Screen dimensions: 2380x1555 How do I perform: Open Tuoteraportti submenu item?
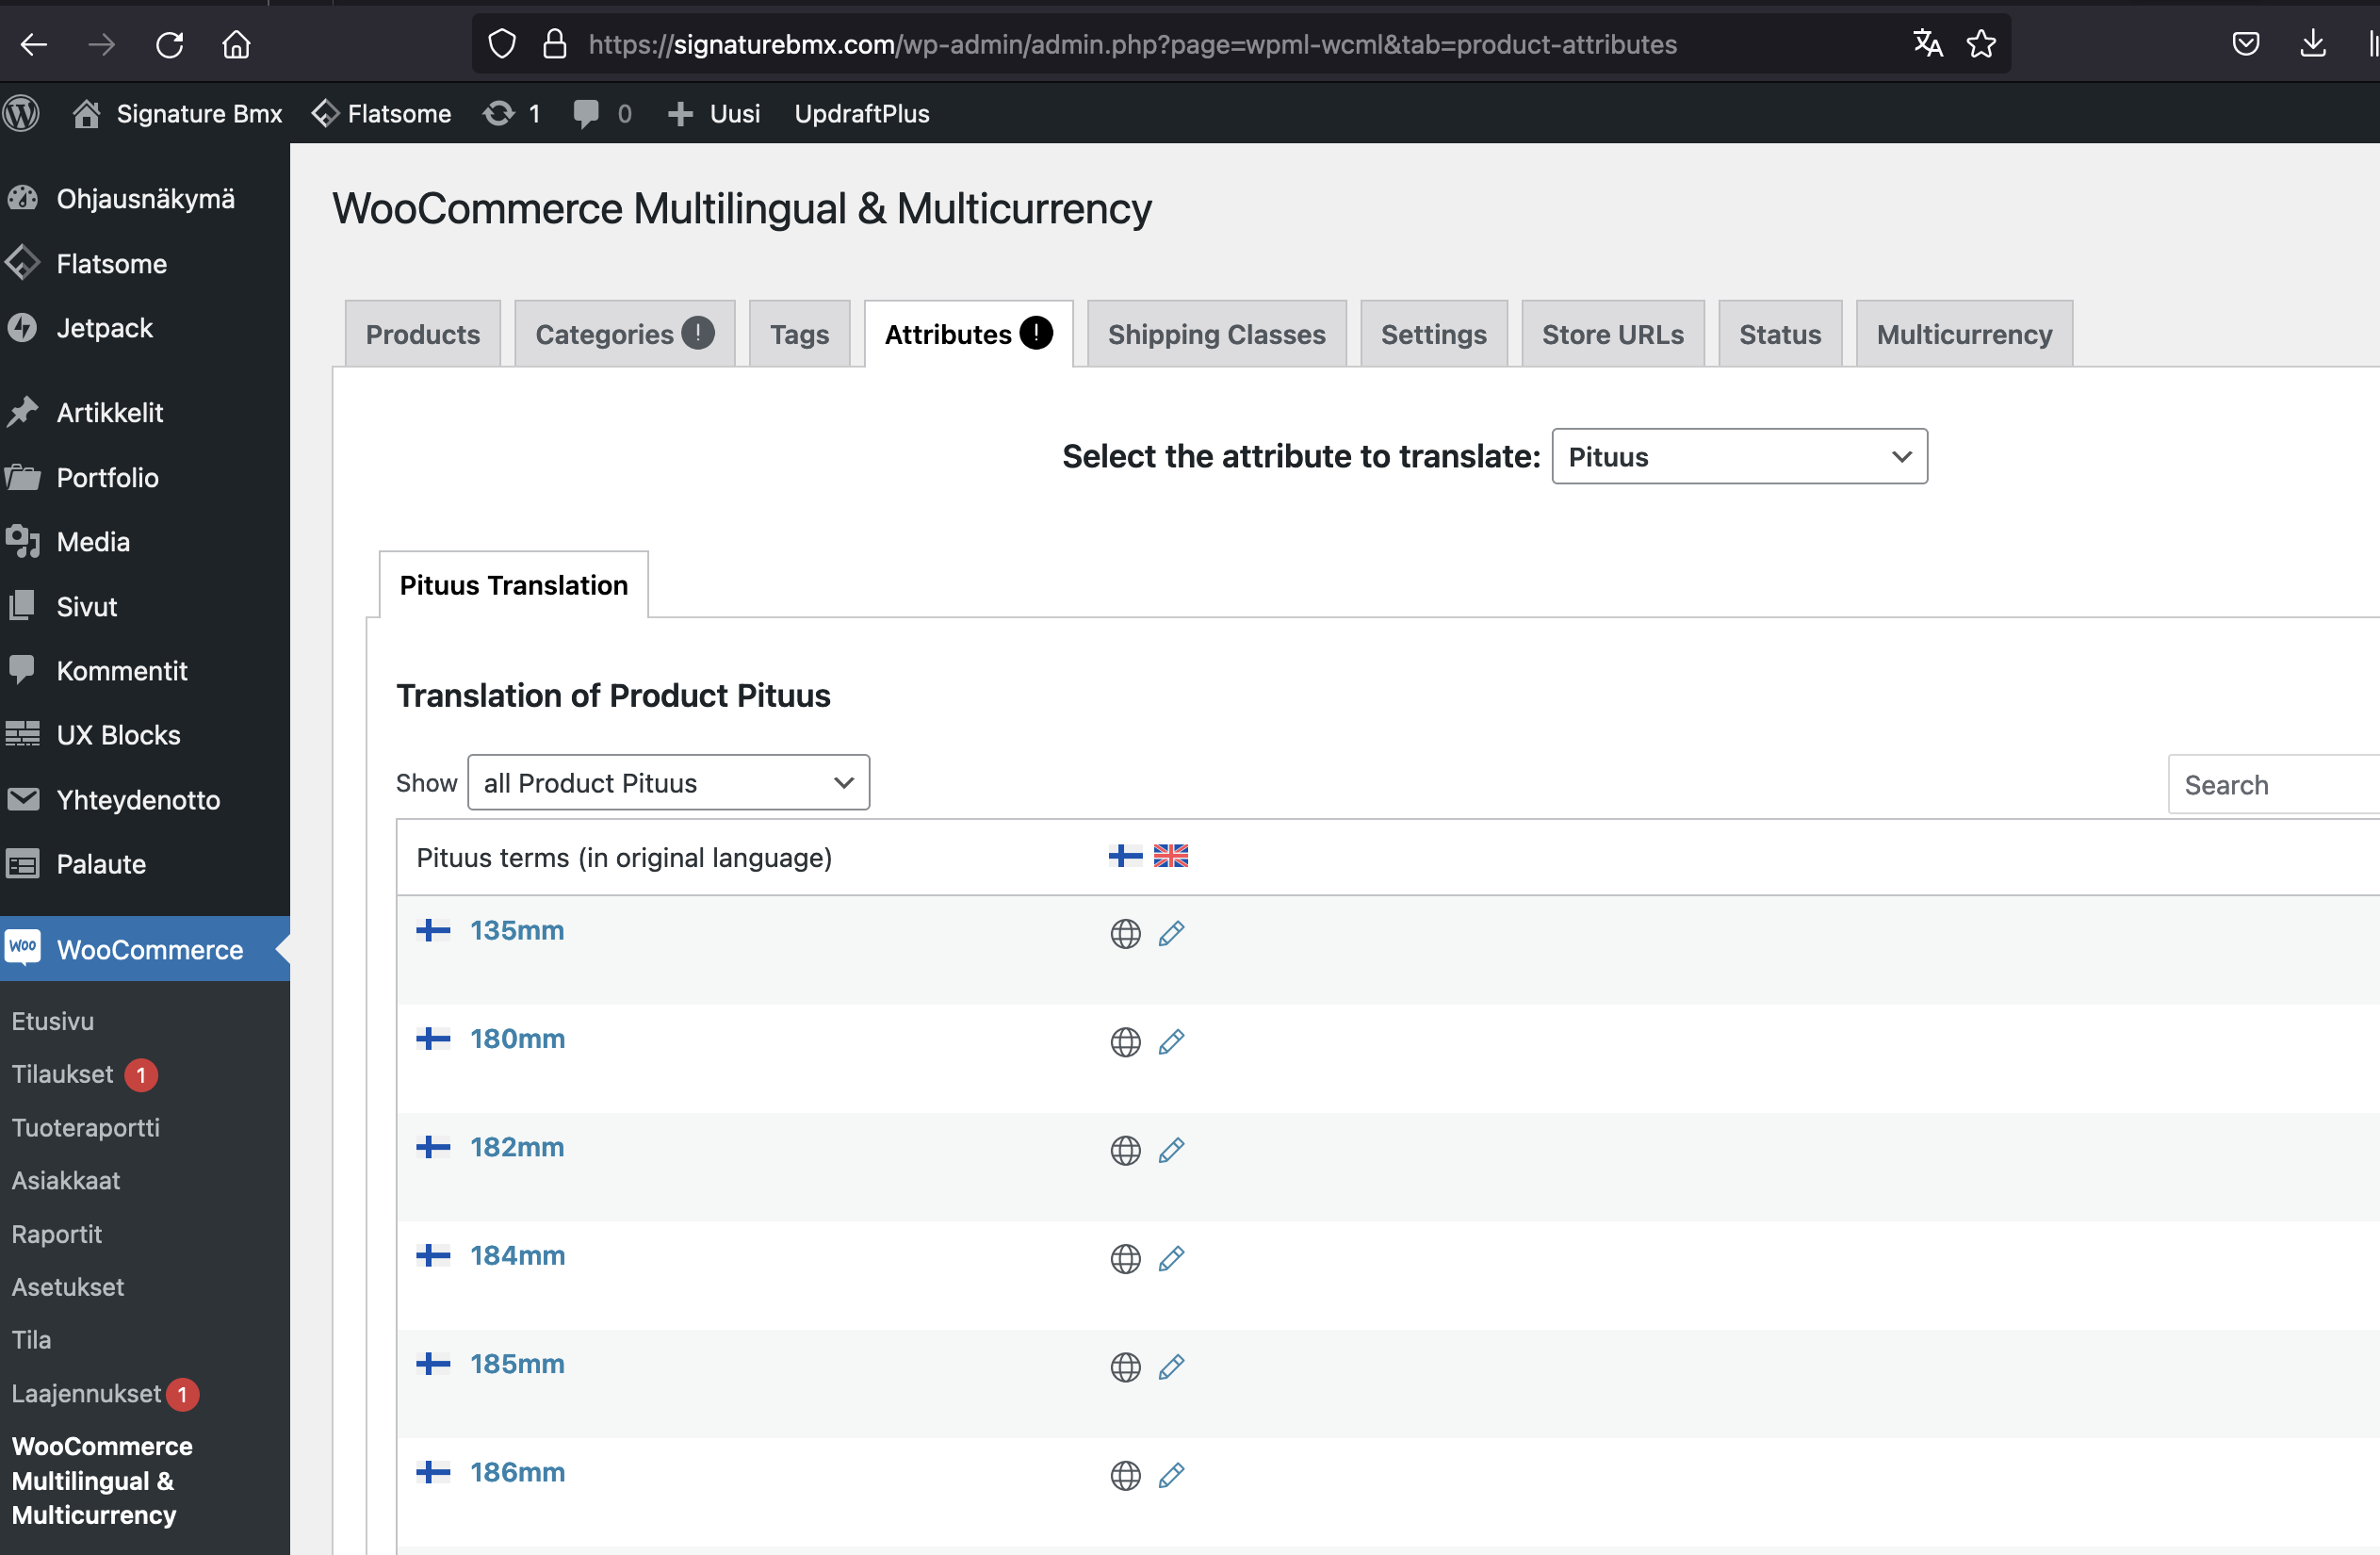[86, 1127]
